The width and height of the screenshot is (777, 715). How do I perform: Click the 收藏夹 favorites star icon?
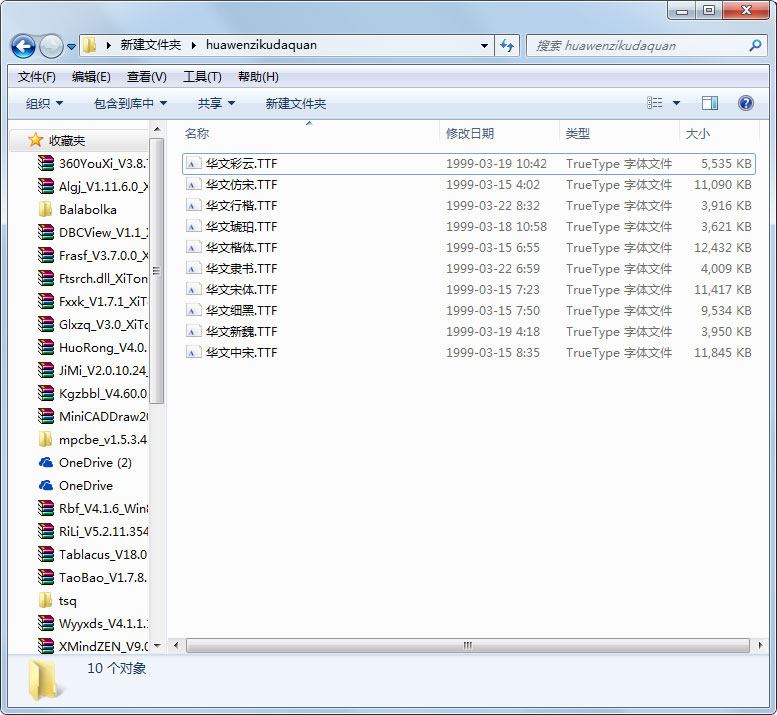point(36,141)
